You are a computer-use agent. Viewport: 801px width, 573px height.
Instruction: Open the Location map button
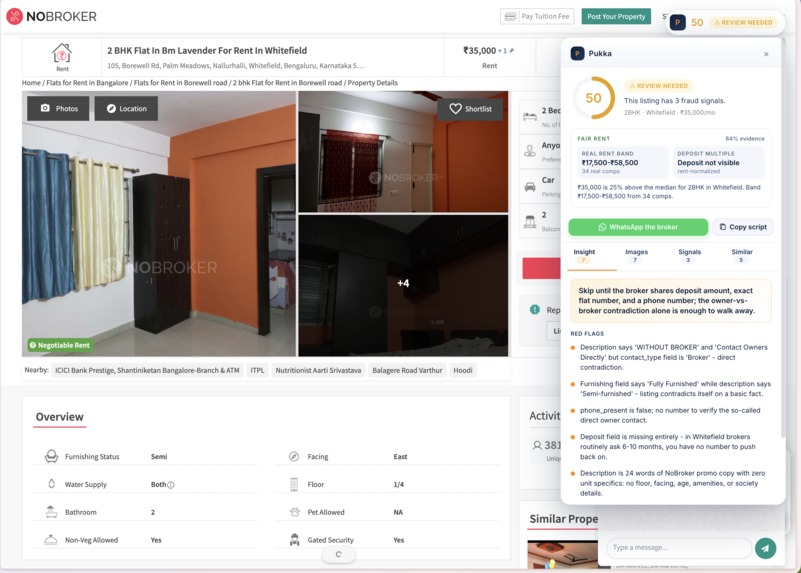(126, 108)
